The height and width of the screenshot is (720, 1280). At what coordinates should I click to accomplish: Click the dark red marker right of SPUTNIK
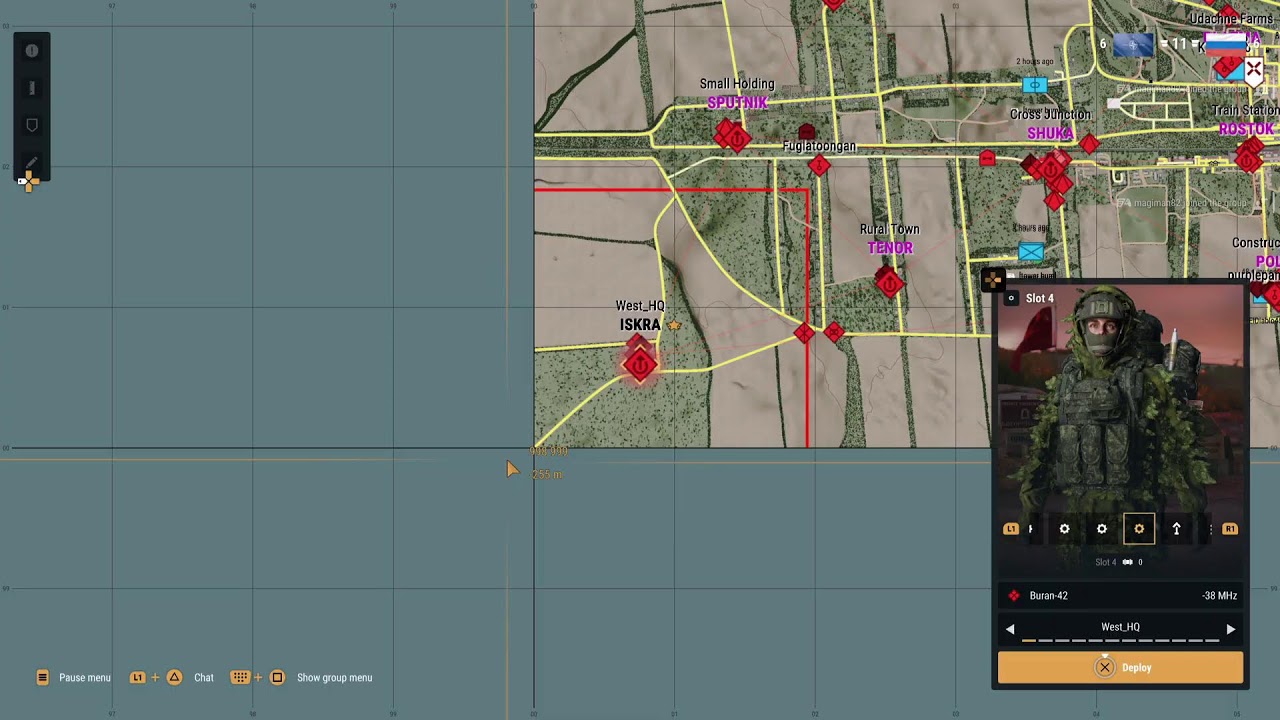[807, 132]
